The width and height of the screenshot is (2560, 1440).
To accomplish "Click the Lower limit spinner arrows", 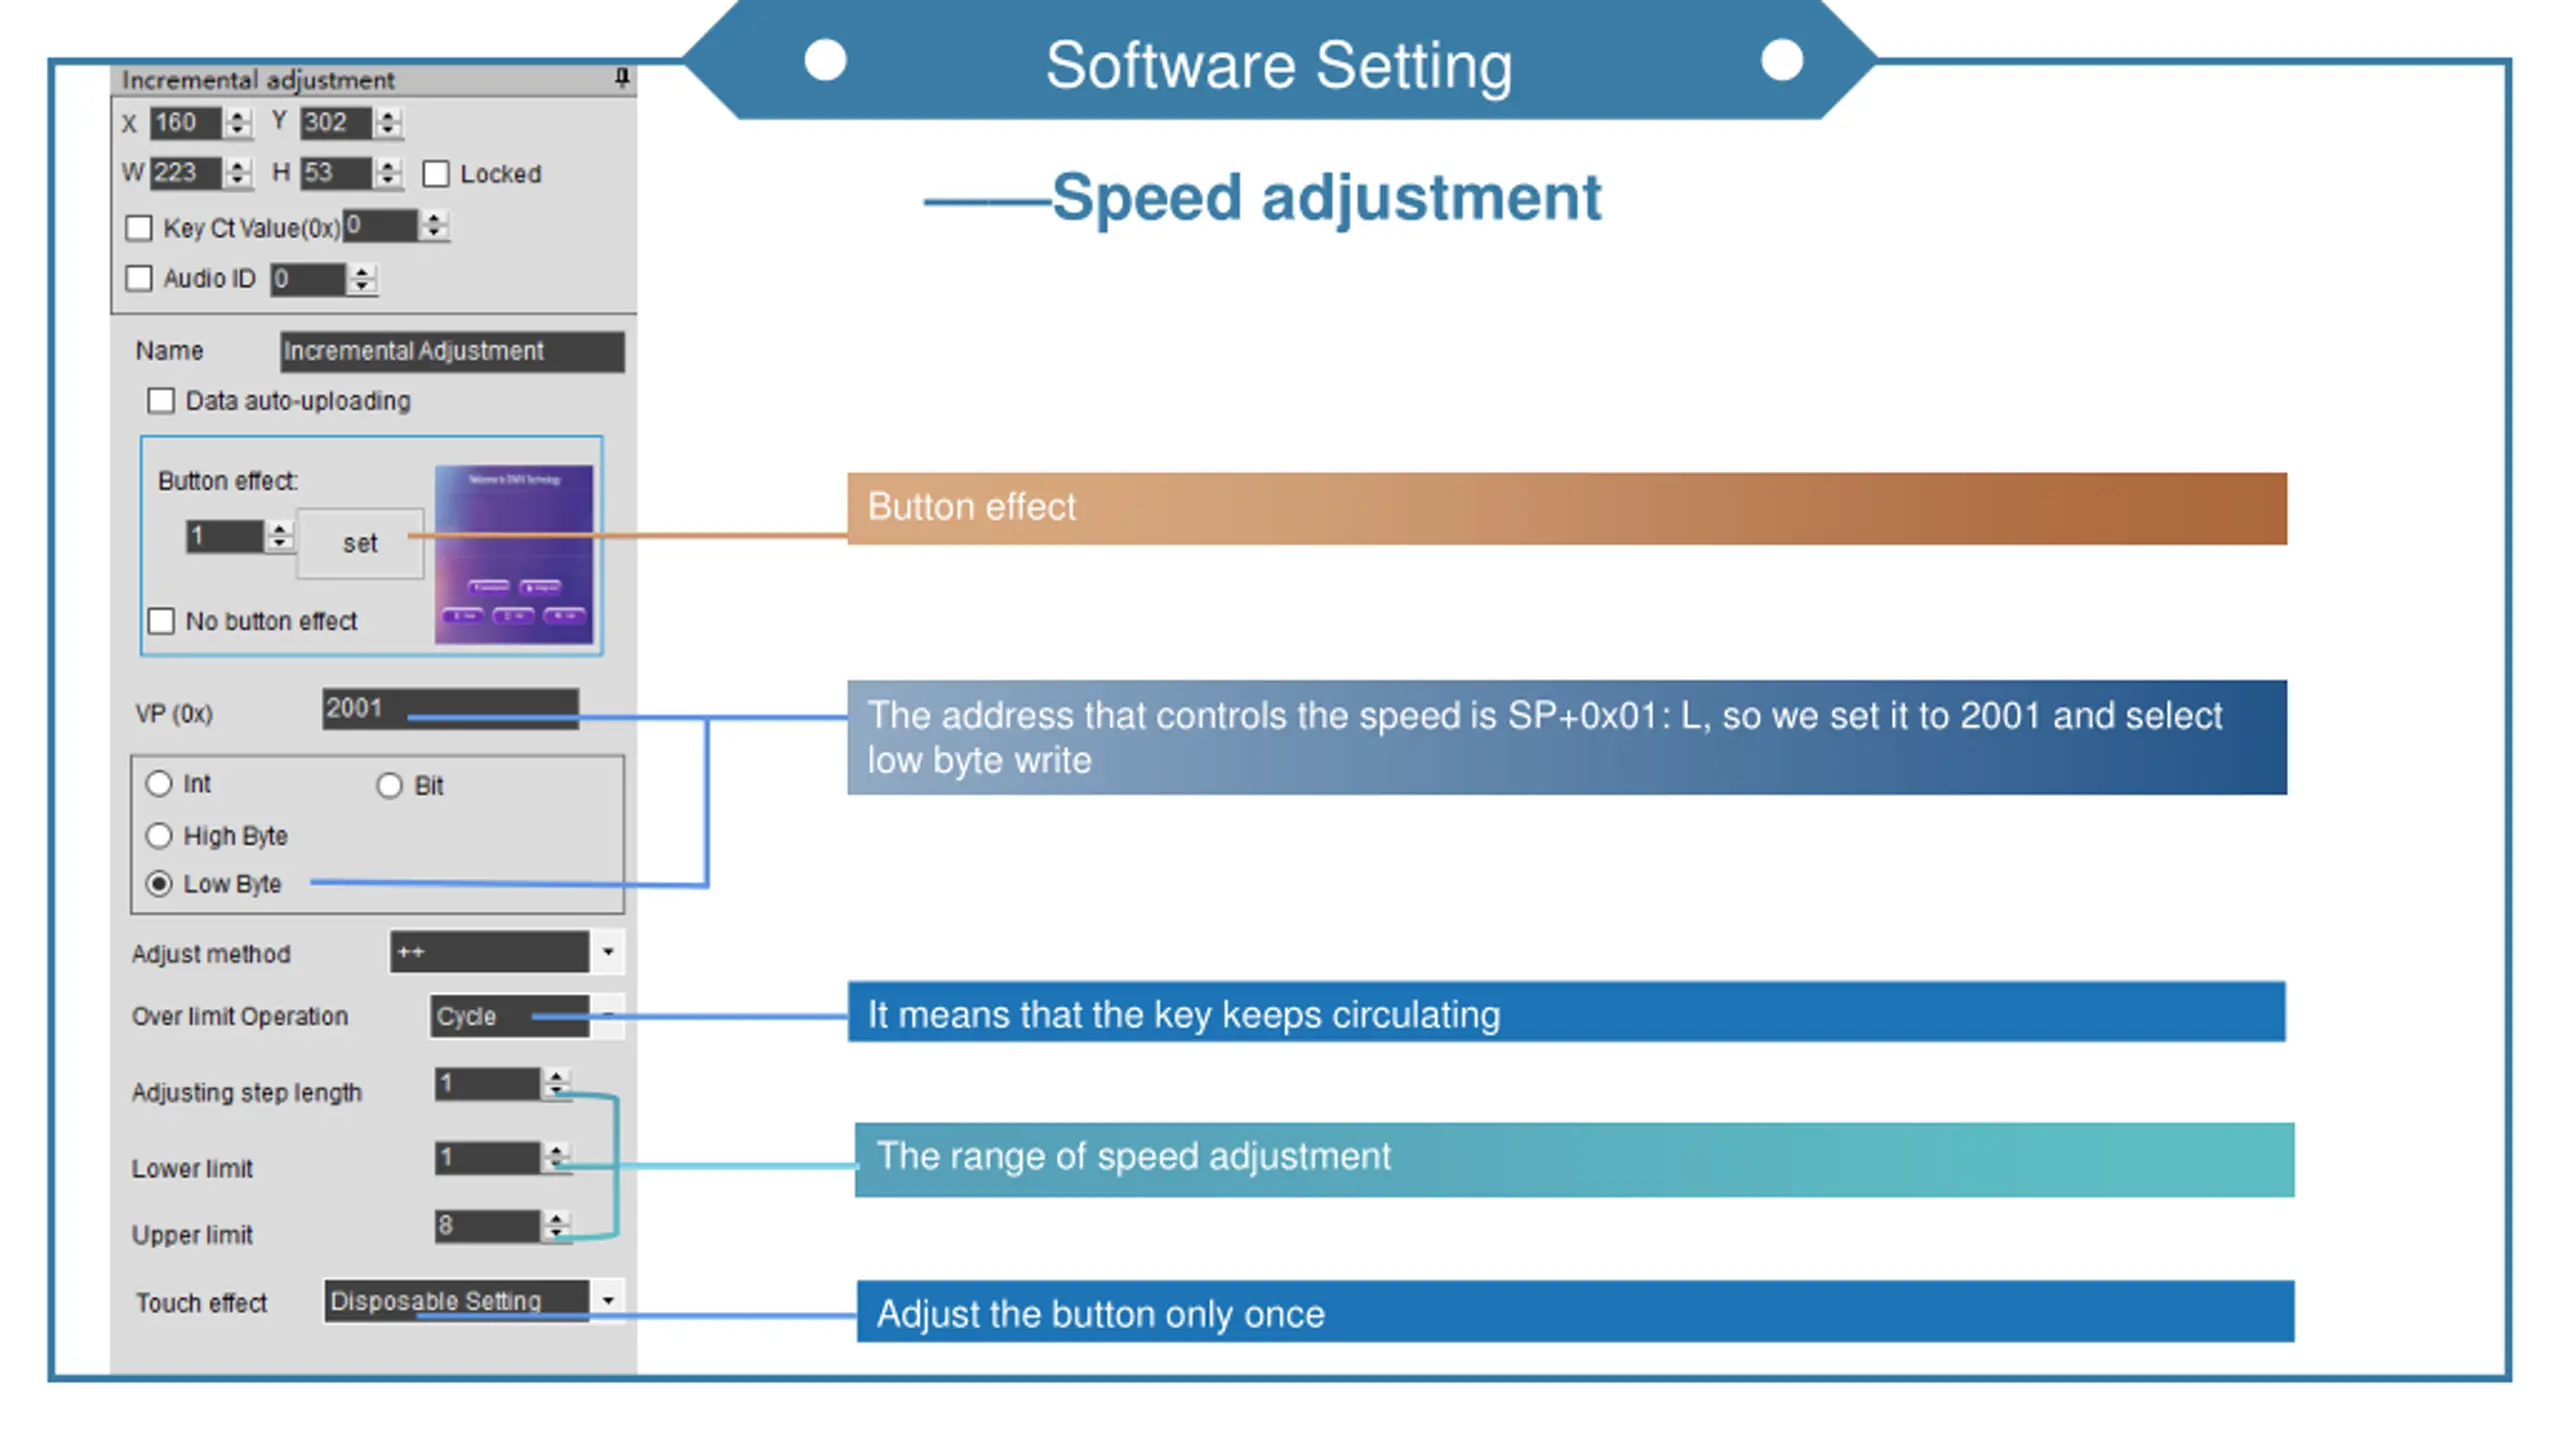I will (x=556, y=1158).
